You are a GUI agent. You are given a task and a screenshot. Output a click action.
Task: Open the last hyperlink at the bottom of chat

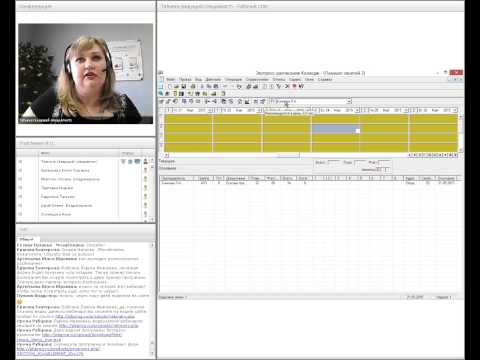tap(58, 351)
